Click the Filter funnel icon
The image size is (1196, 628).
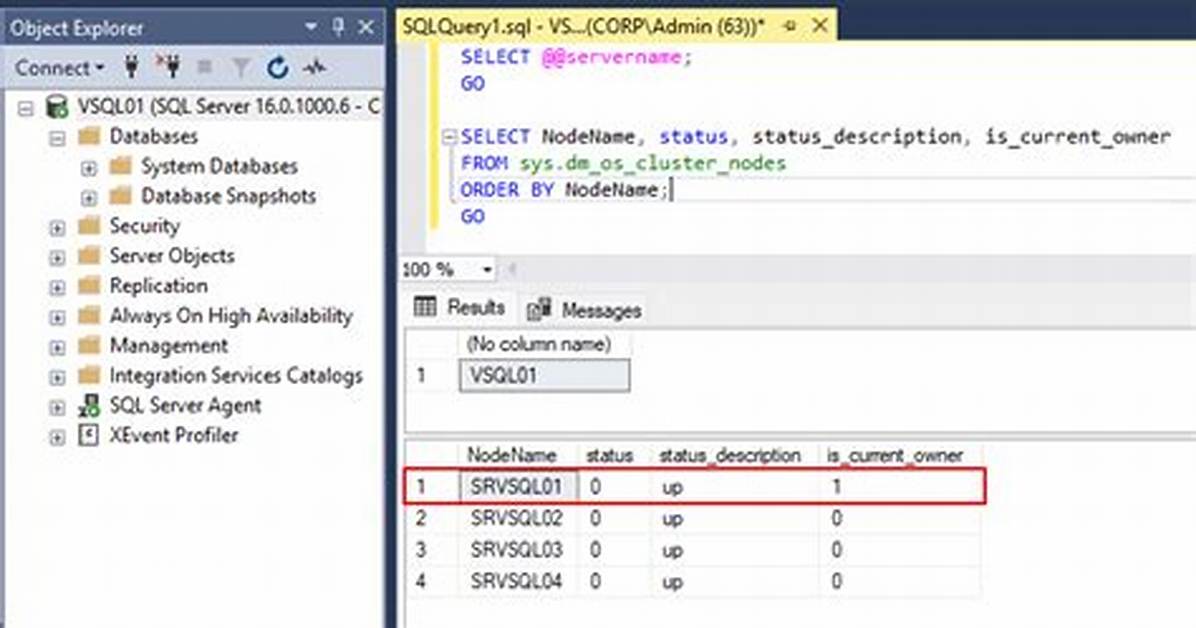click(x=241, y=69)
